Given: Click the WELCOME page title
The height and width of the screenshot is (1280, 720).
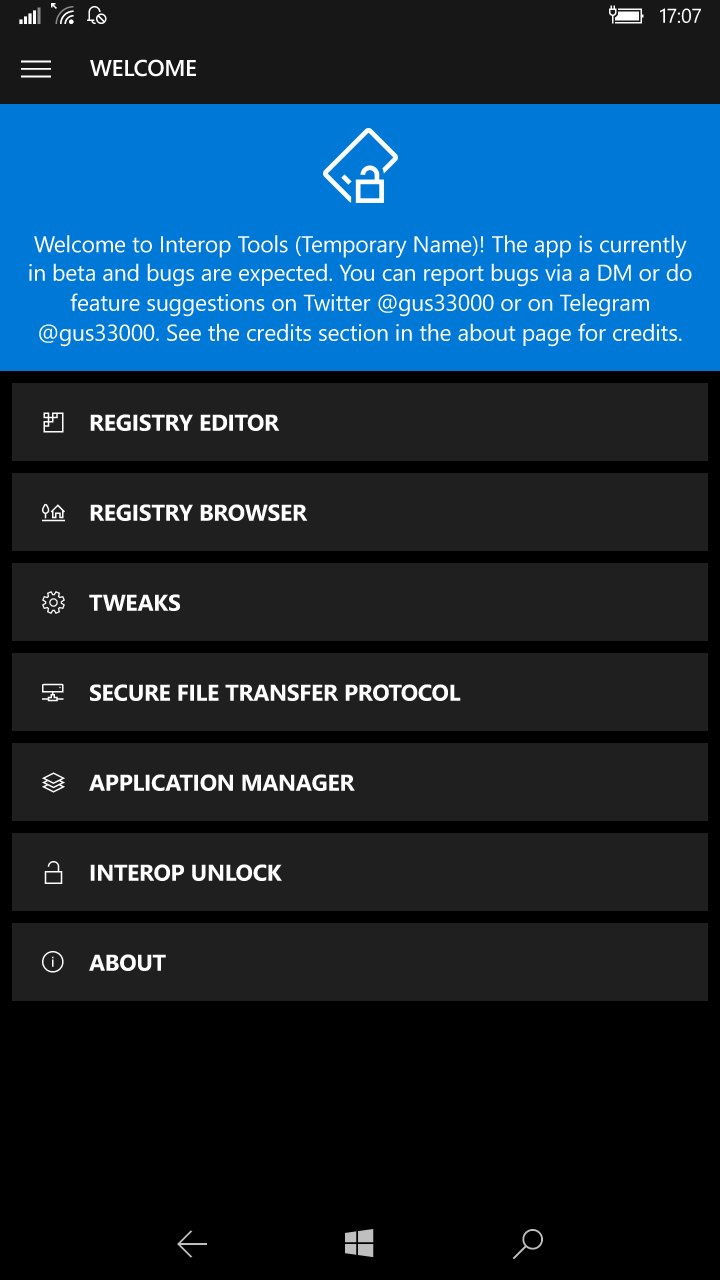Looking at the screenshot, I should pos(143,69).
